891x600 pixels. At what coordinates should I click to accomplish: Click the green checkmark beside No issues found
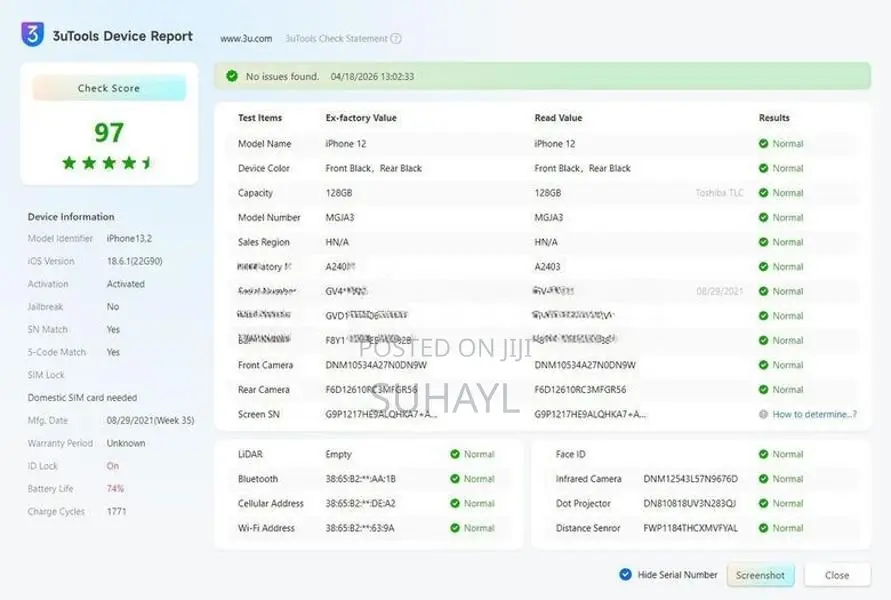point(232,76)
